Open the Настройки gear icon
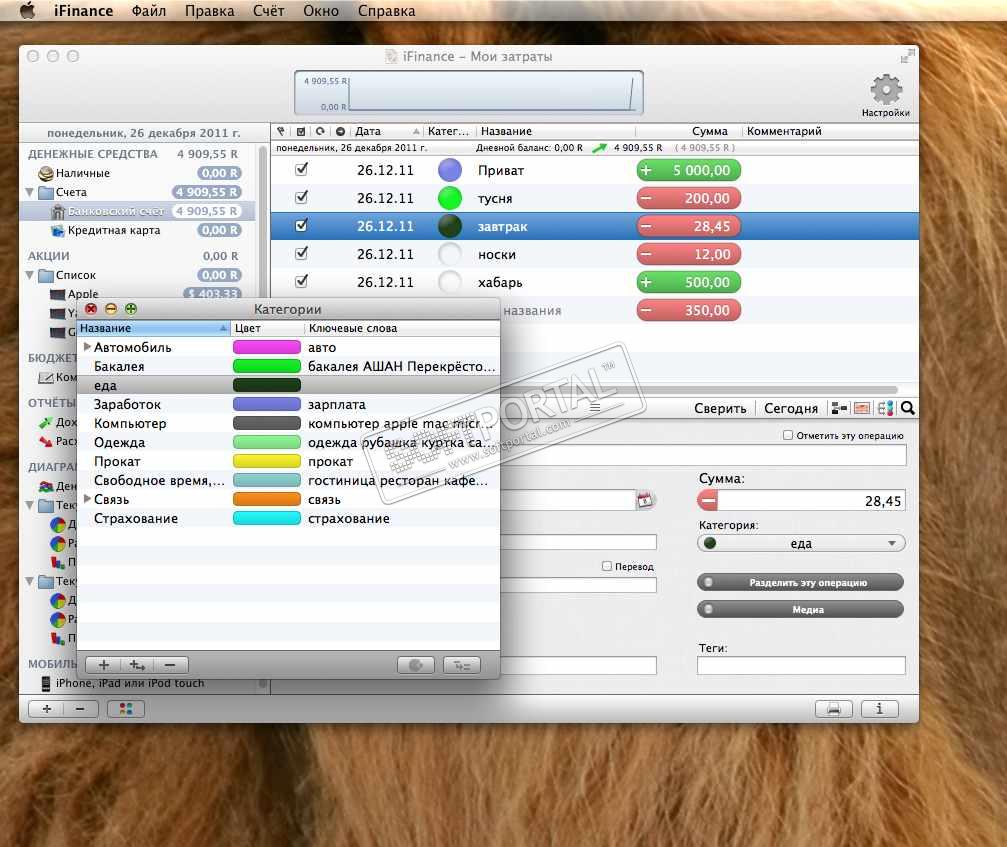Screen dimensions: 1007x847 tap(886, 89)
